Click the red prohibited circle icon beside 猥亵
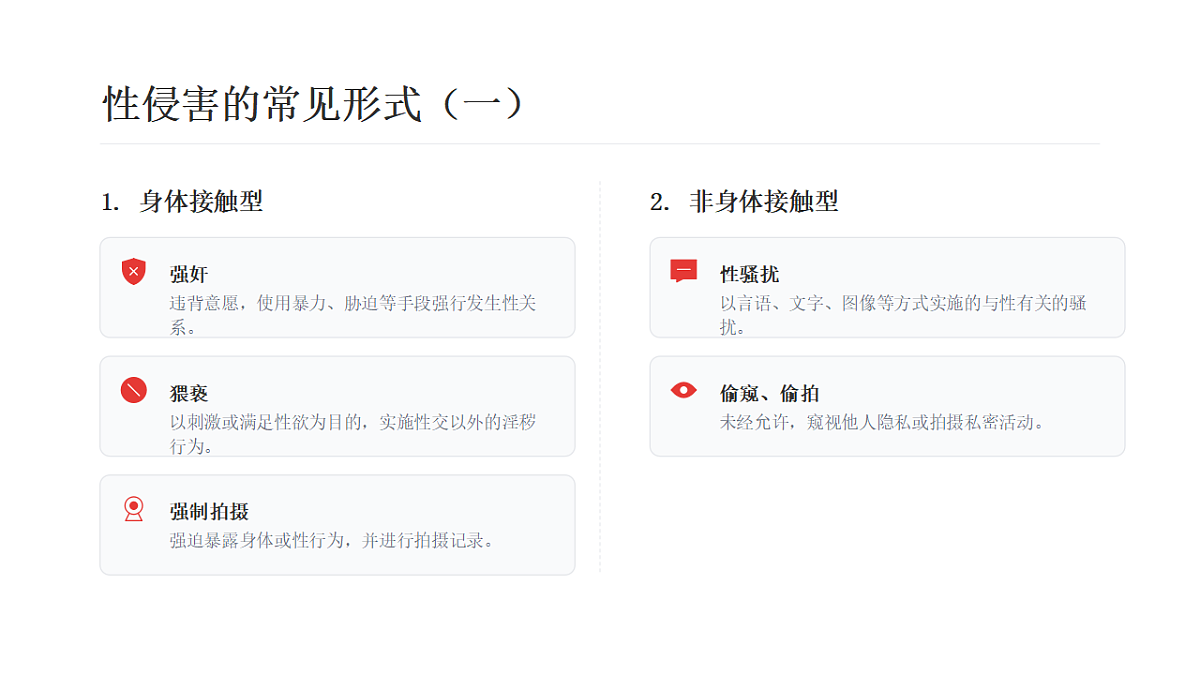This screenshot has width=1200, height=675. (x=134, y=390)
